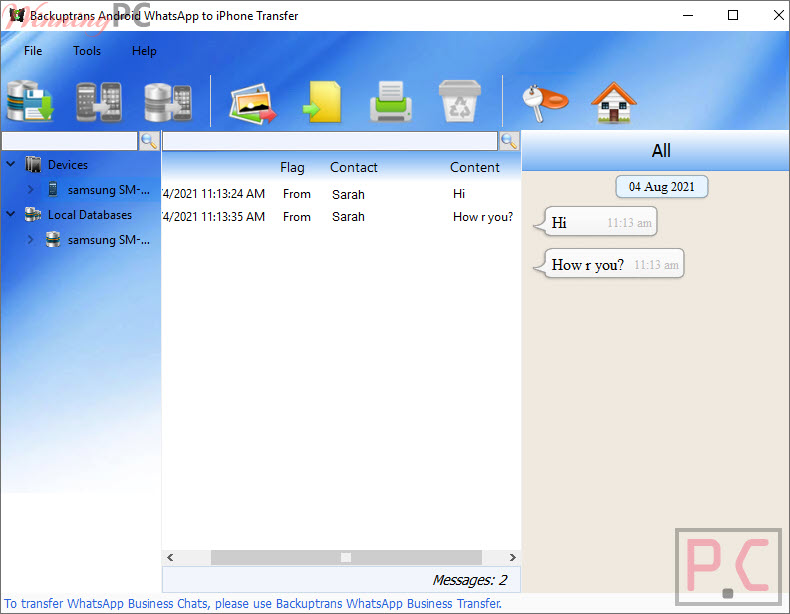Maximize the Backuptrans window
Viewport: 790px width, 614px height.
pos(733,15)
